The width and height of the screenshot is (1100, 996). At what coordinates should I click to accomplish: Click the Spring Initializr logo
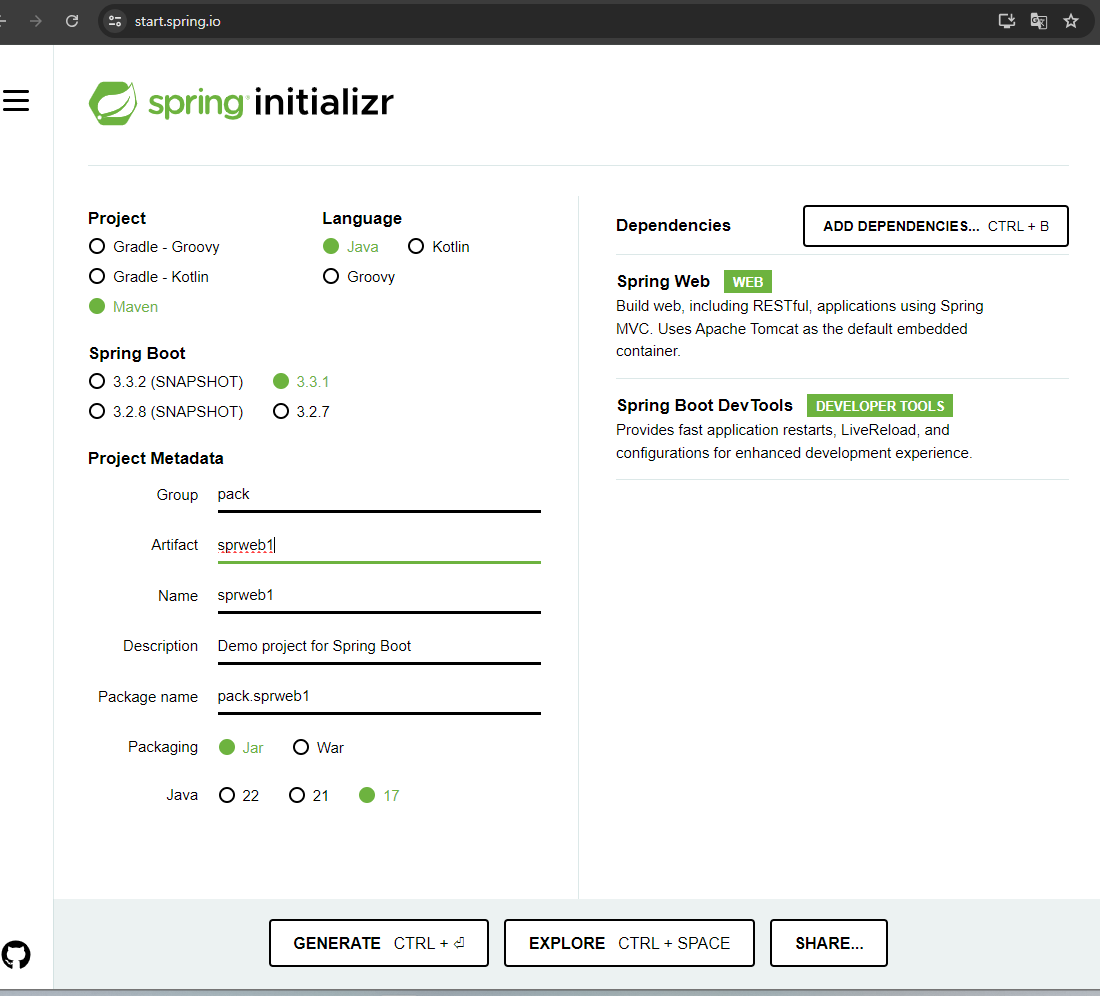click(241, 103)
